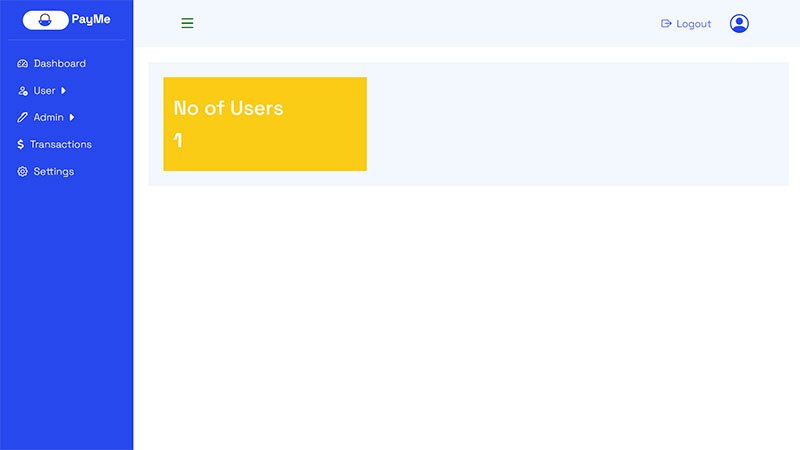
Task: Click the Settings gear icon
Action: [x=22, y=171]
